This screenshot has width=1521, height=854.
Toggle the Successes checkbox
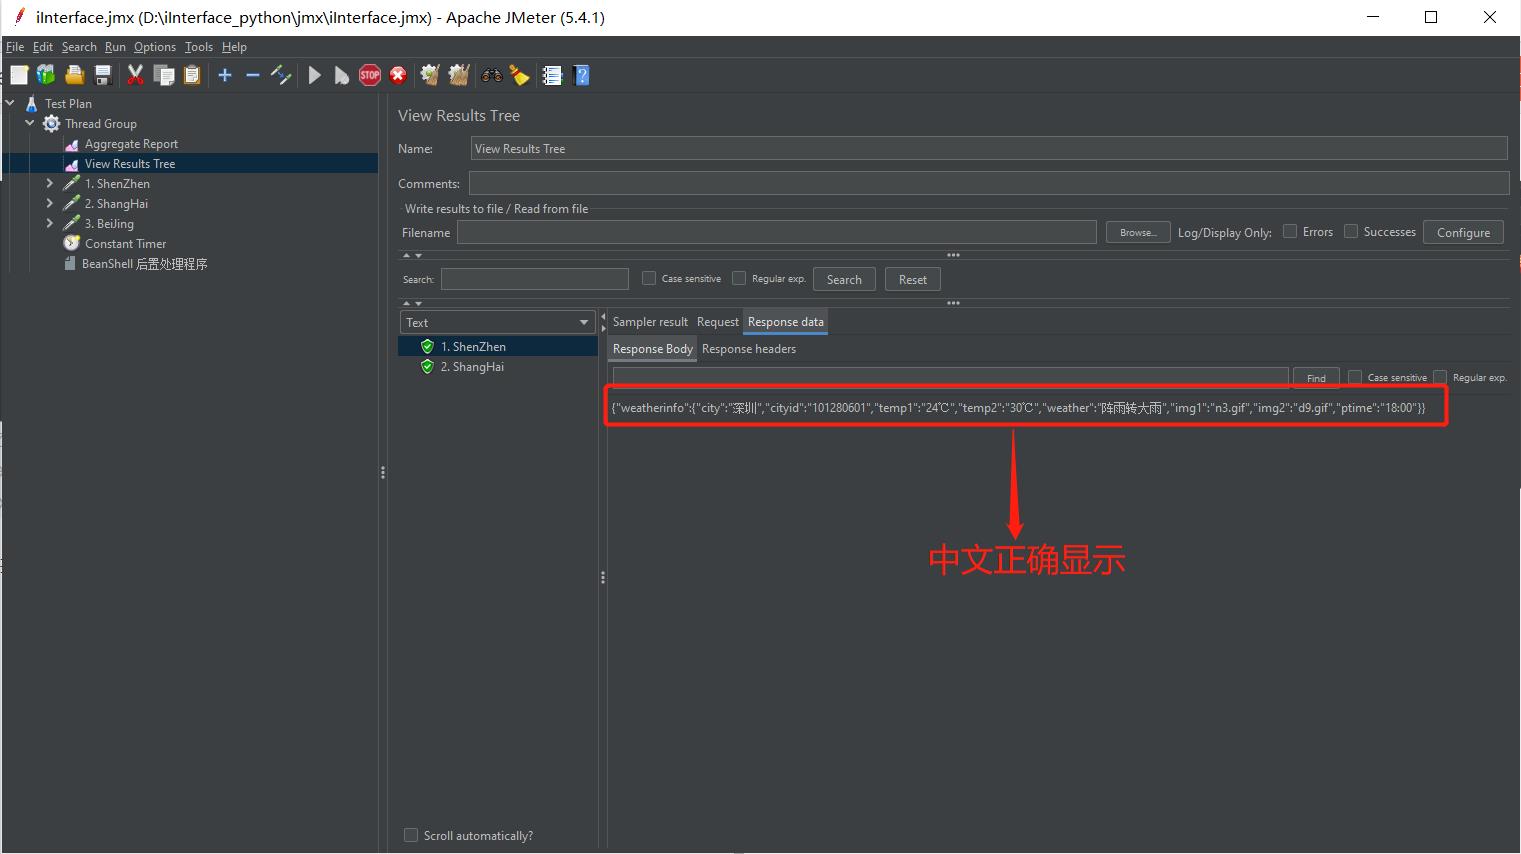point(1351,231)
